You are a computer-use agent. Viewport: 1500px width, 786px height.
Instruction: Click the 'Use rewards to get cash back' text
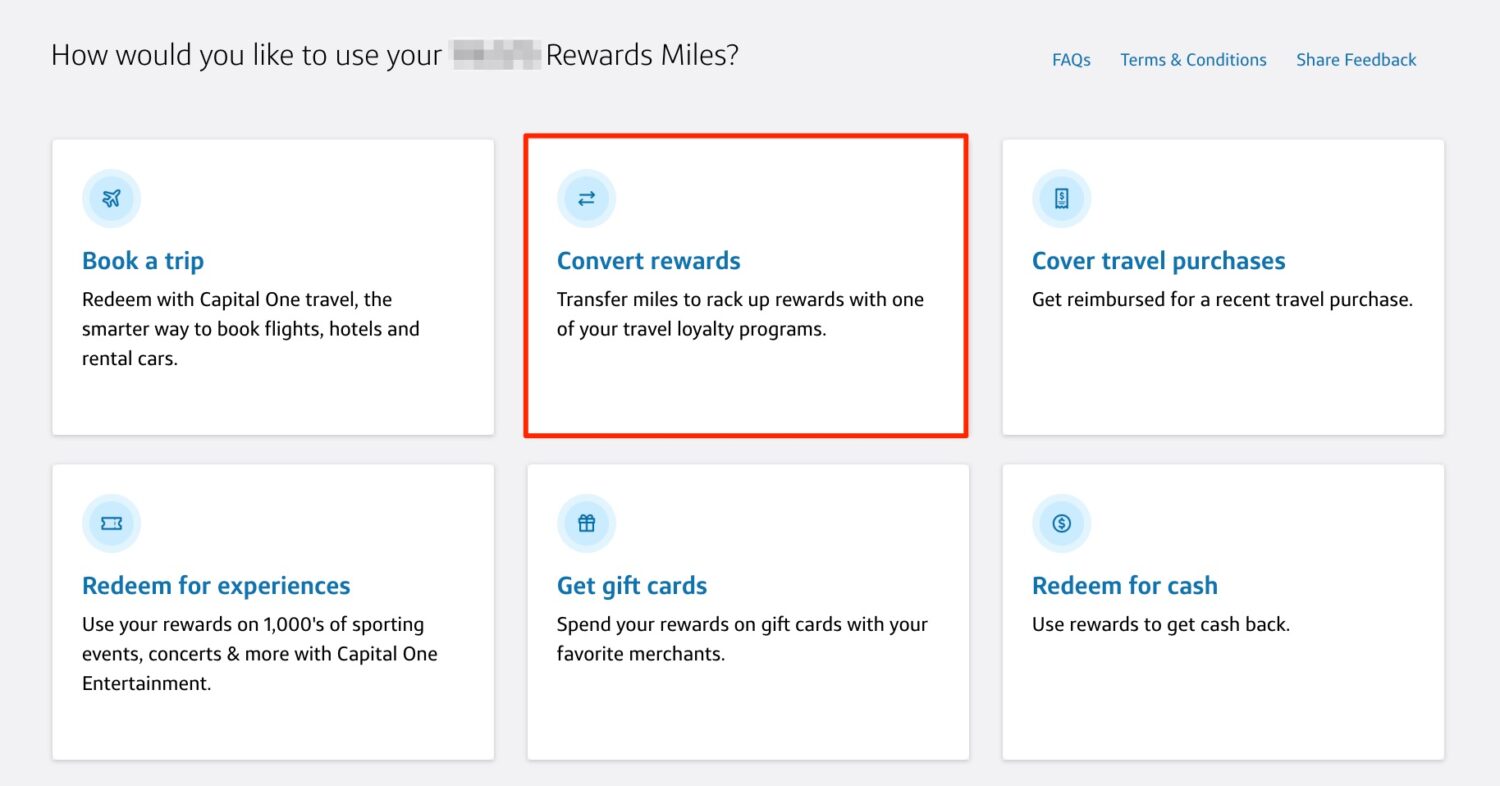click(x=1160, y=625)
